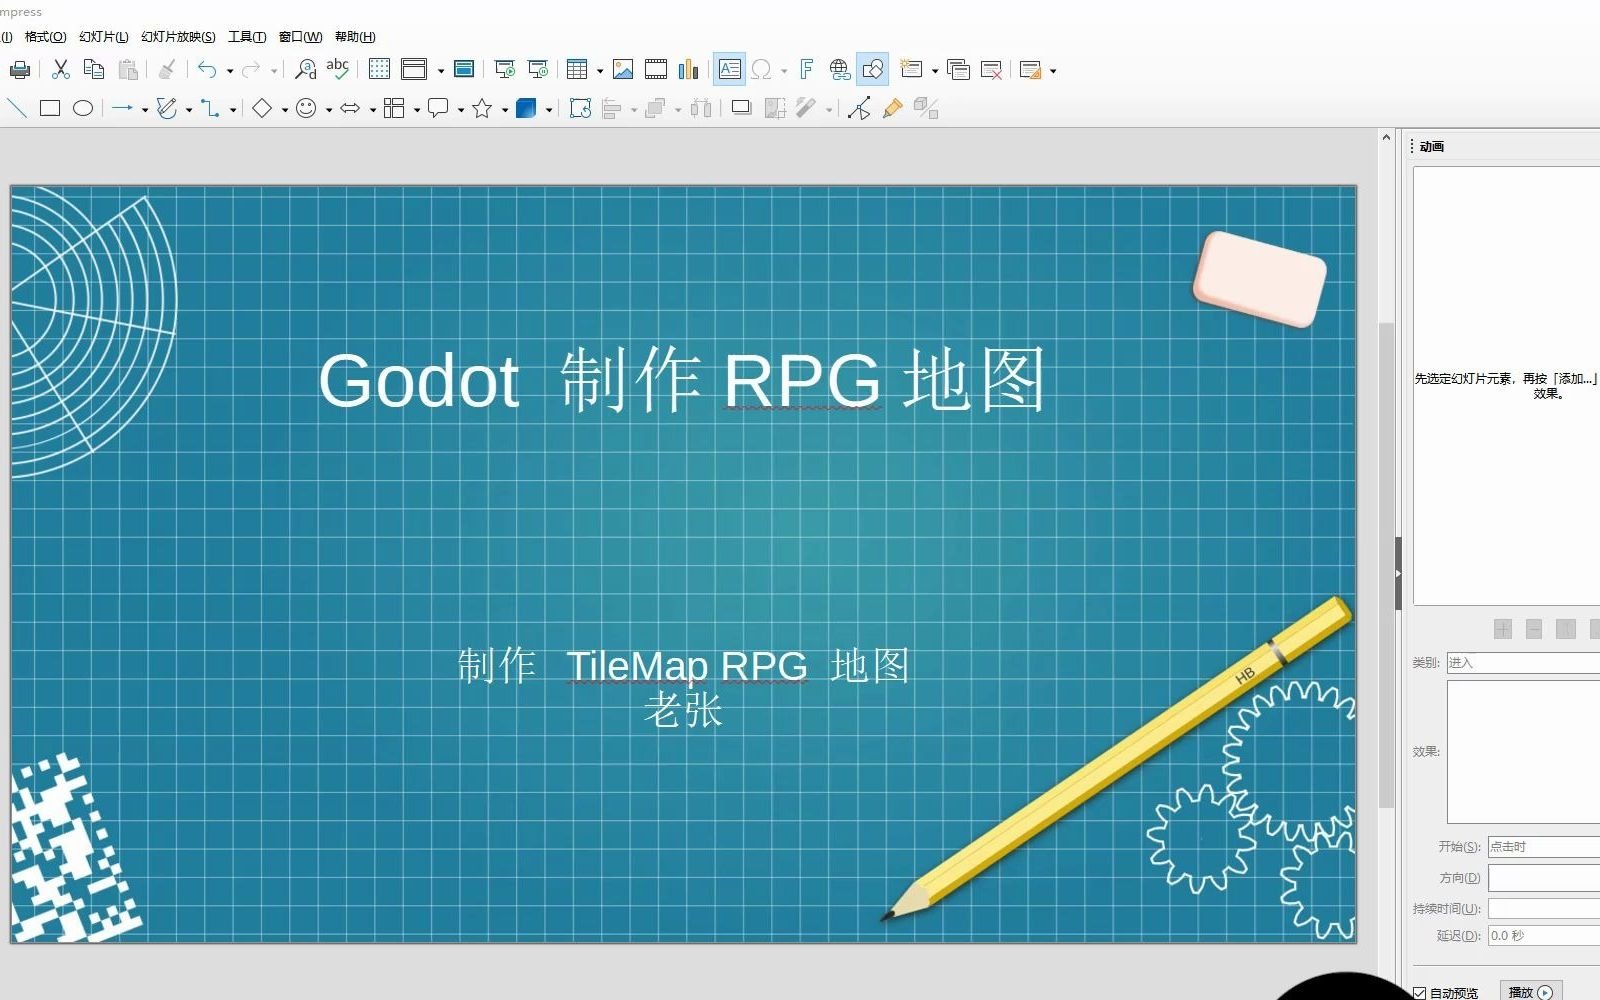
Task: Open the Basic Shapes diamond dropdown arrow
Action: (285, 109)
